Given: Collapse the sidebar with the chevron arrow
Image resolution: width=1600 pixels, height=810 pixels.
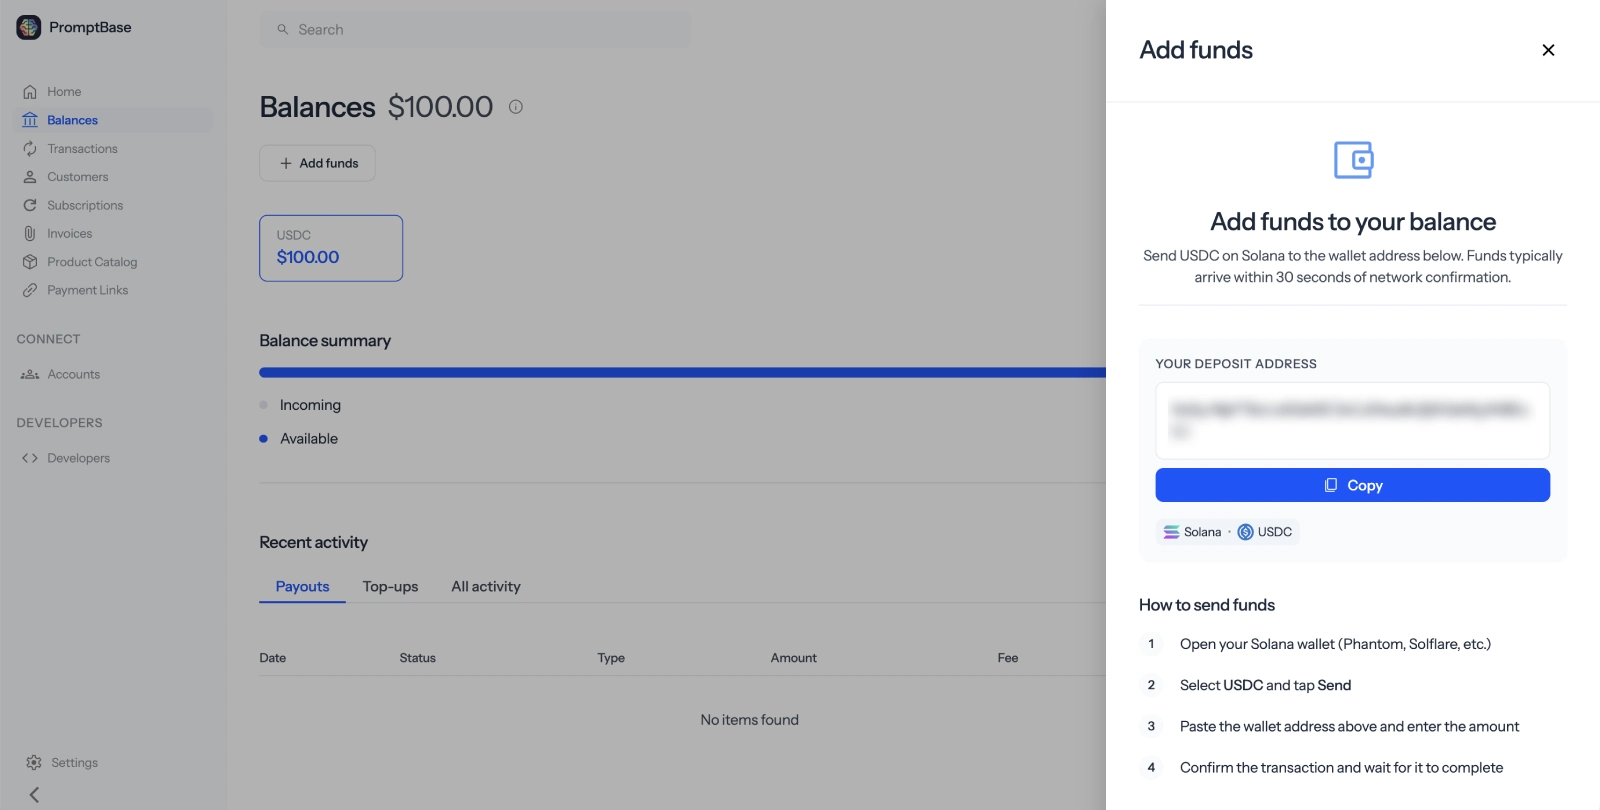Looking at the screenshot, I should (x=34, y=795).
